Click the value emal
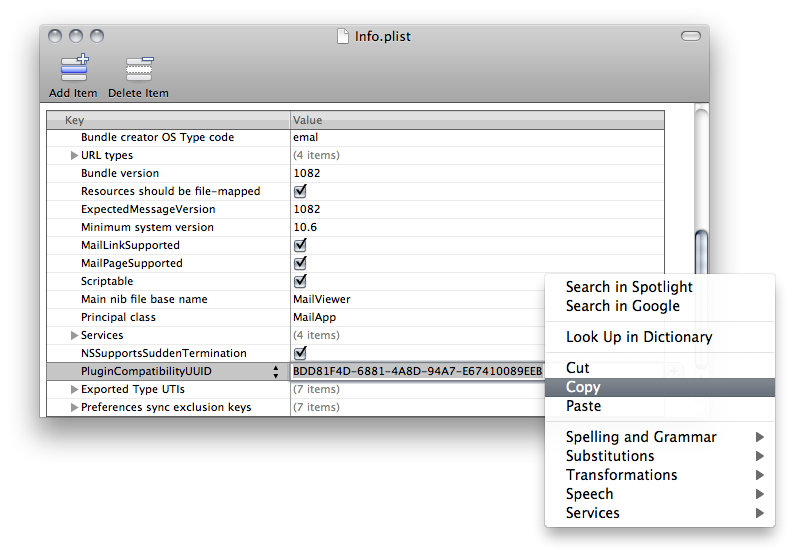Viewport: 800px width, 550px height. (306, 137)
